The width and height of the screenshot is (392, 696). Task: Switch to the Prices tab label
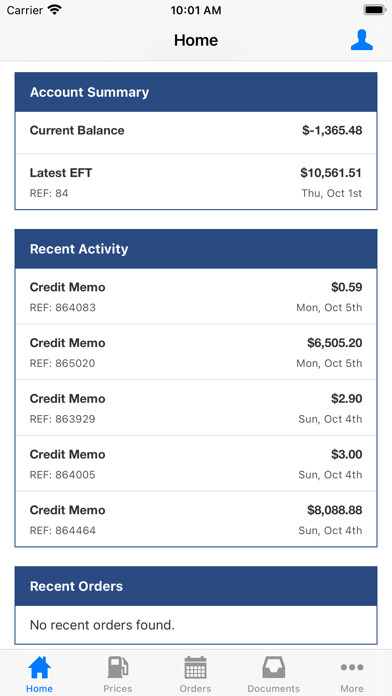coord(118,688)
